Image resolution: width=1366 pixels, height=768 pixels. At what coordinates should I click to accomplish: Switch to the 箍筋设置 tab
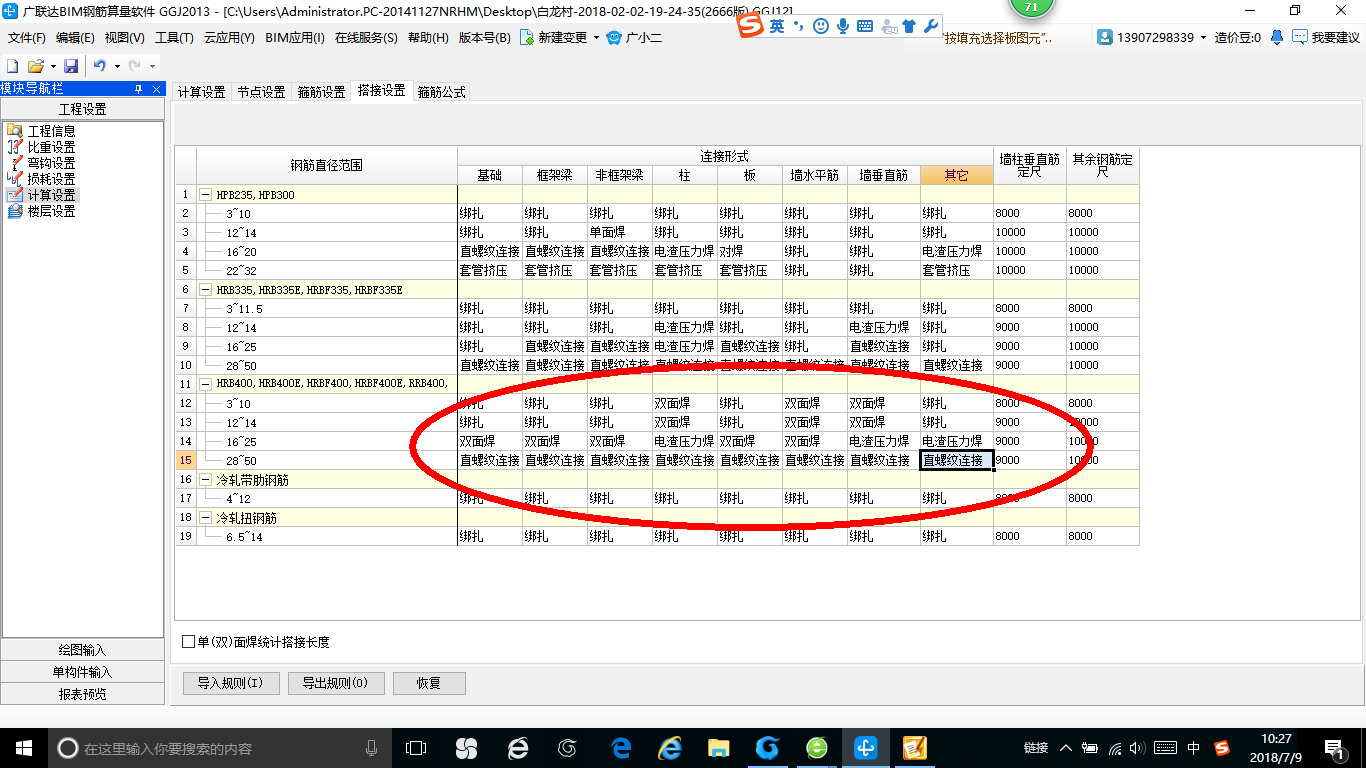(321, 92)
